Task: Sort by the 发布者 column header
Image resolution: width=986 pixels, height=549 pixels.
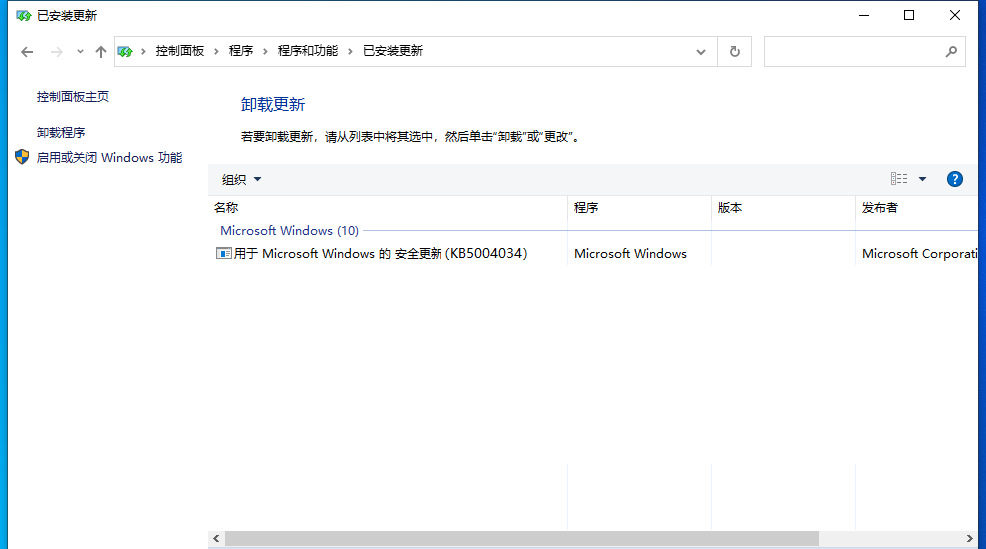Action: point(917,208)
